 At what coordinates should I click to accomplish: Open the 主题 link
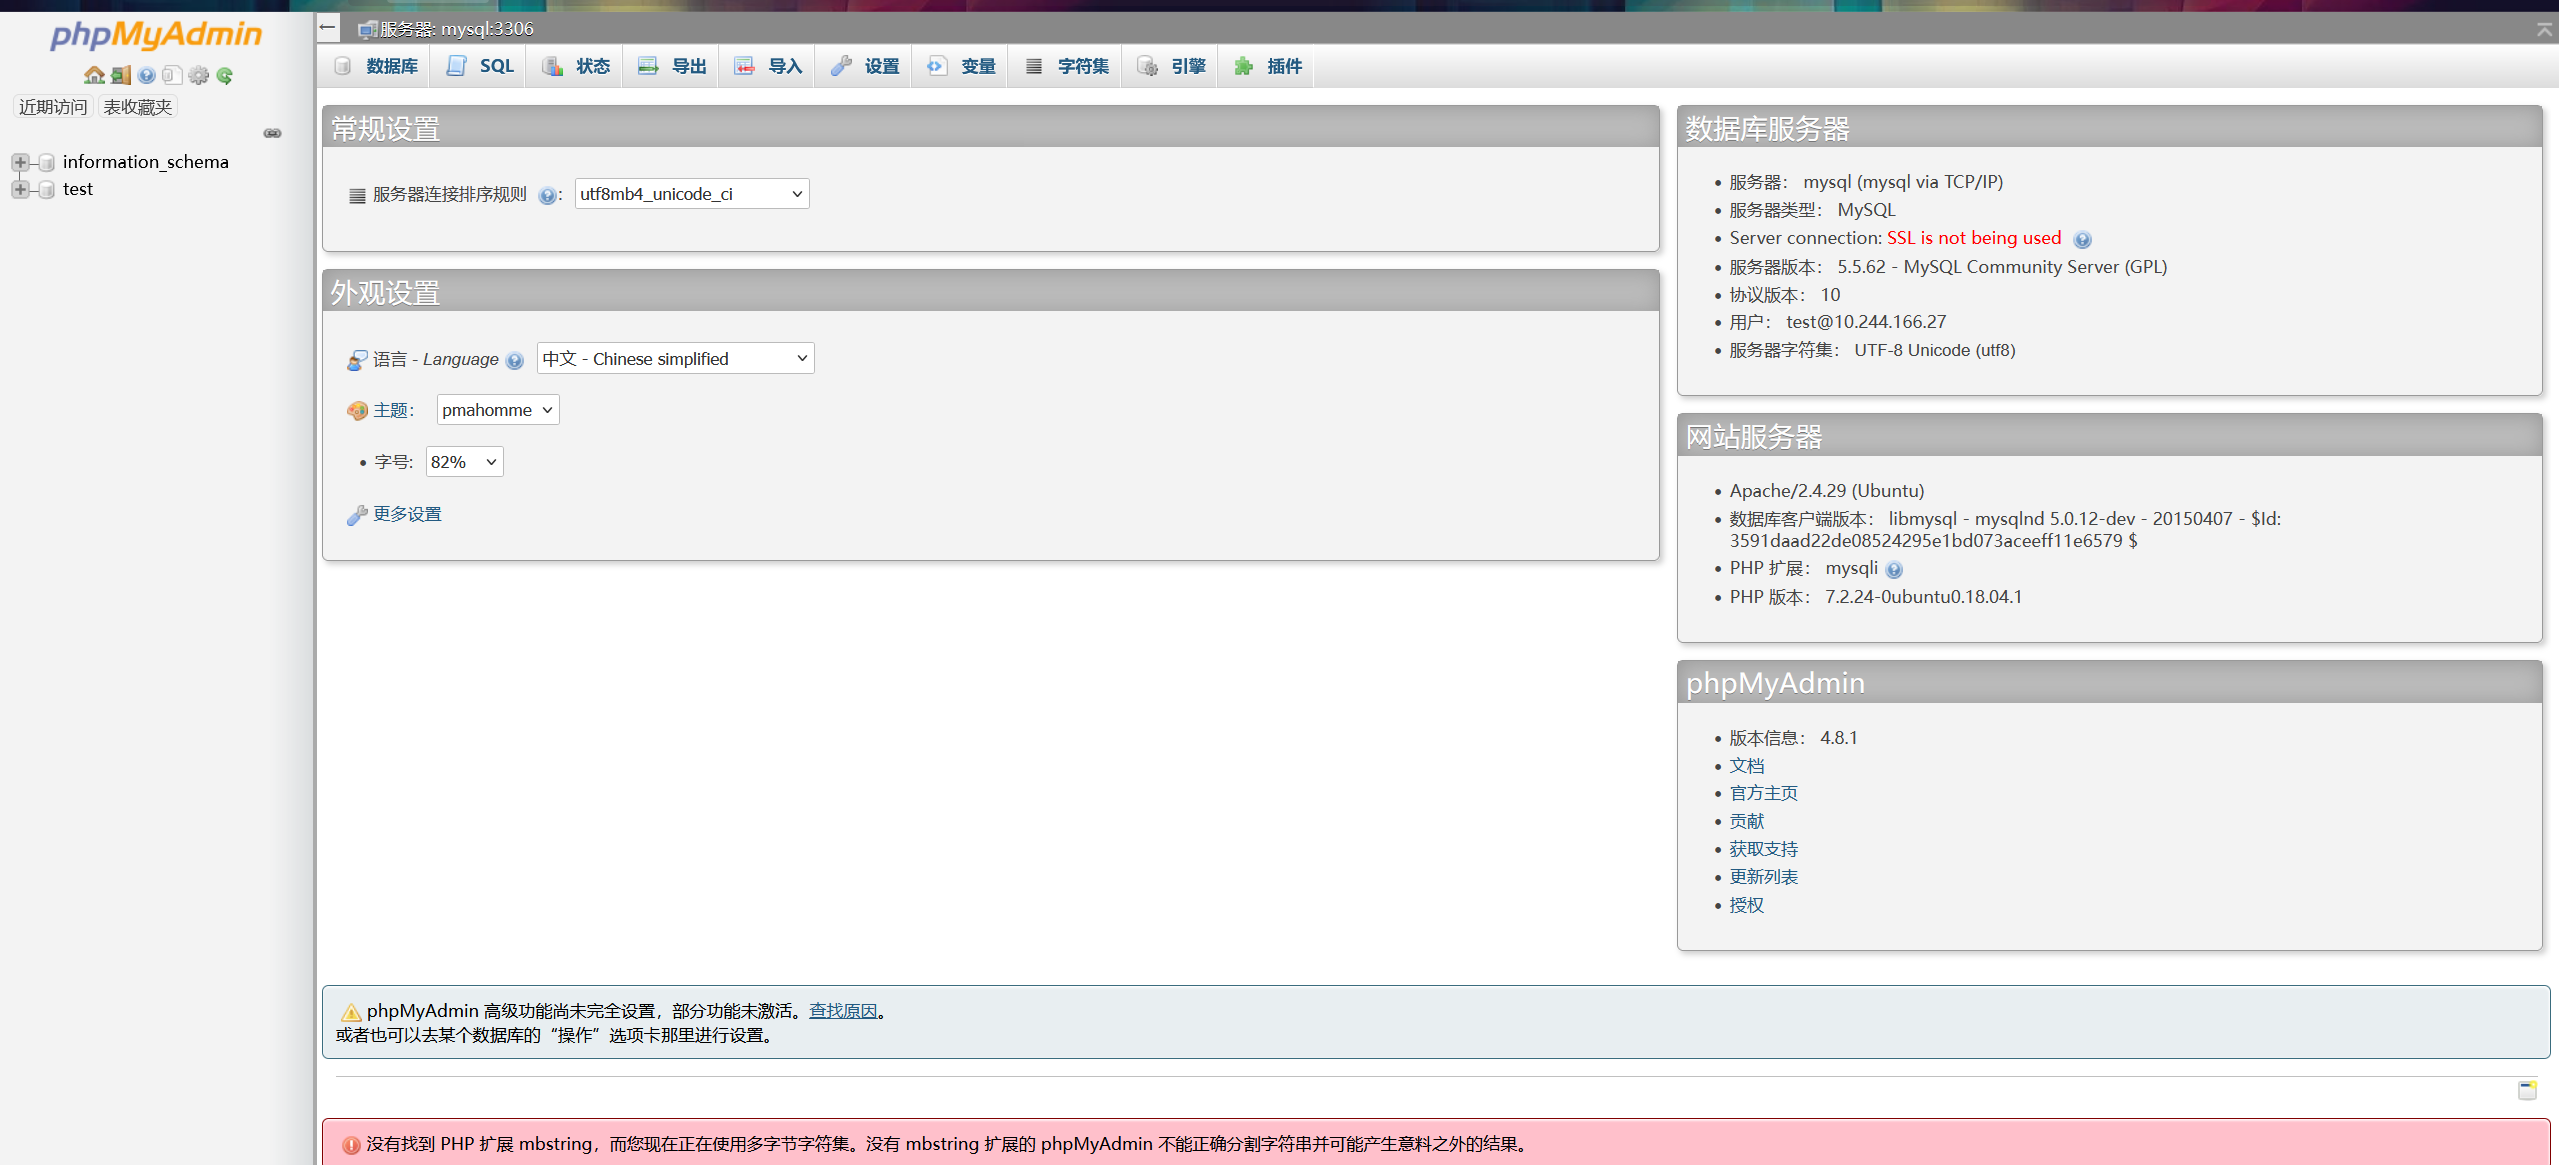click(390, 410)
